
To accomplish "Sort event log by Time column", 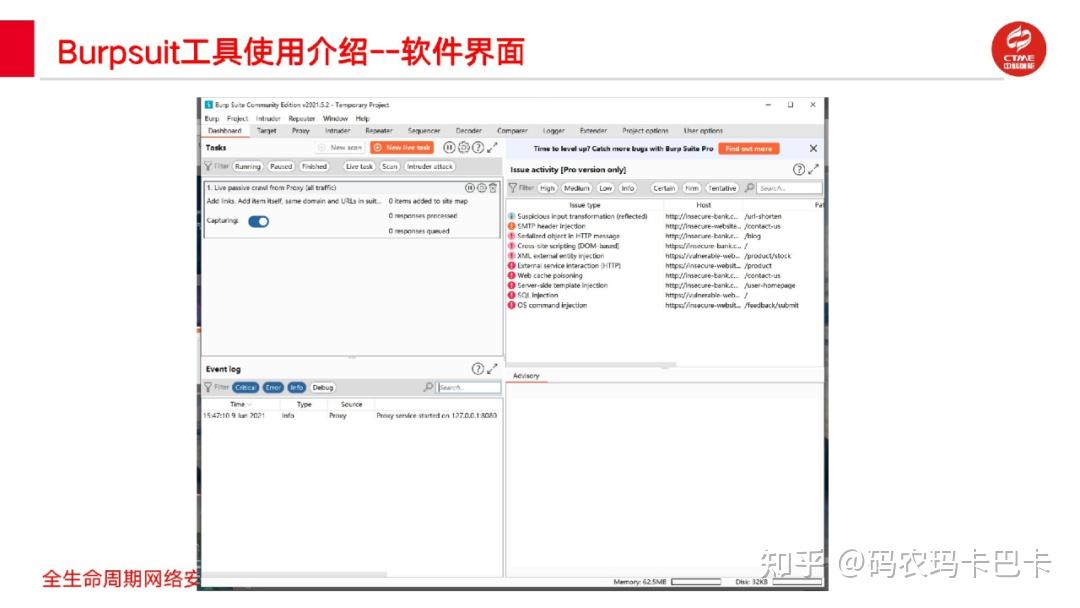I will 238,404.
